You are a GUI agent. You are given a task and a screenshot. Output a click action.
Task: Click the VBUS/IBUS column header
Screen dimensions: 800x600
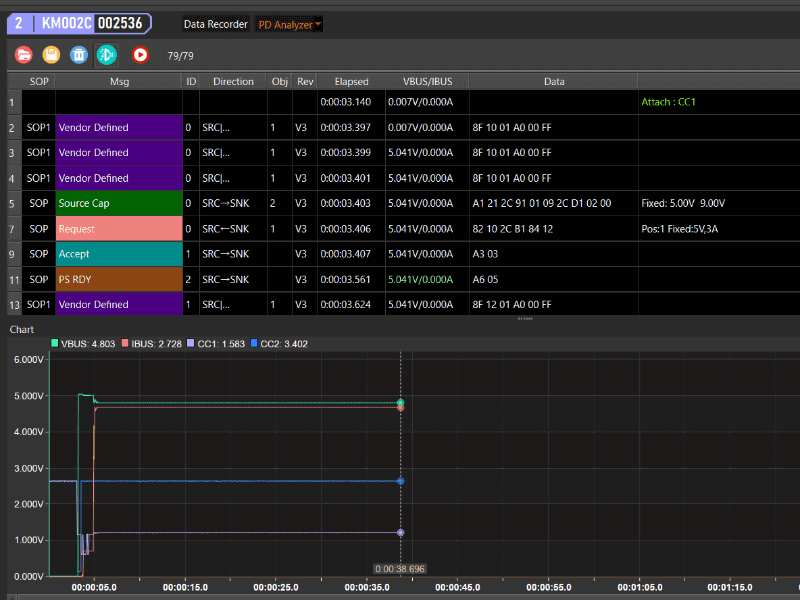pyautogui.click(x=427, y=82)
